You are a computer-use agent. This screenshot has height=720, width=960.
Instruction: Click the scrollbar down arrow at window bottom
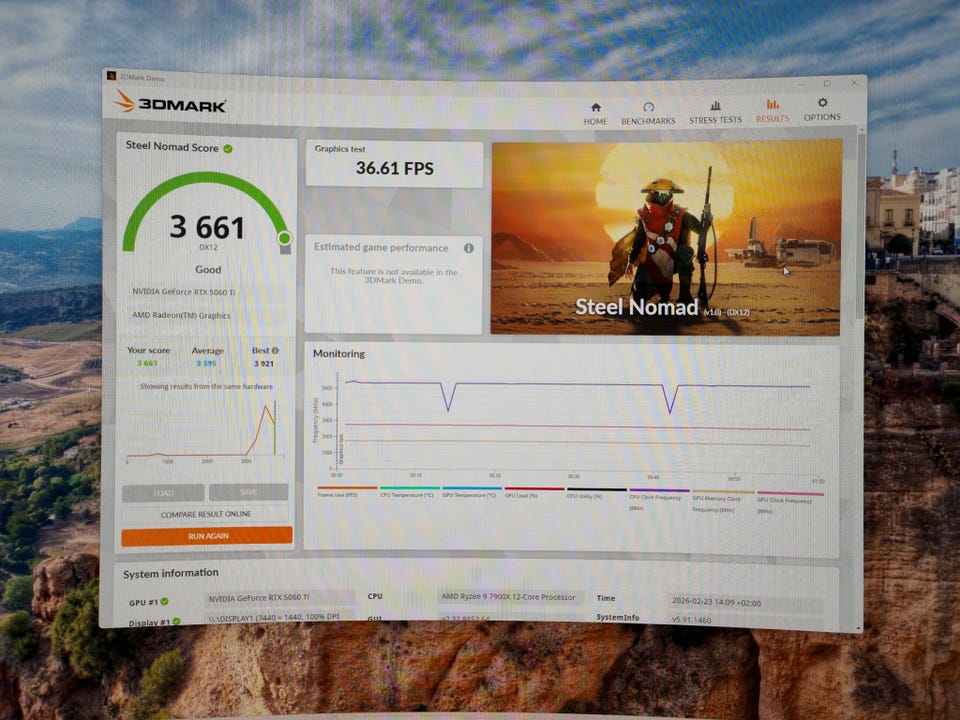[858, 629]
